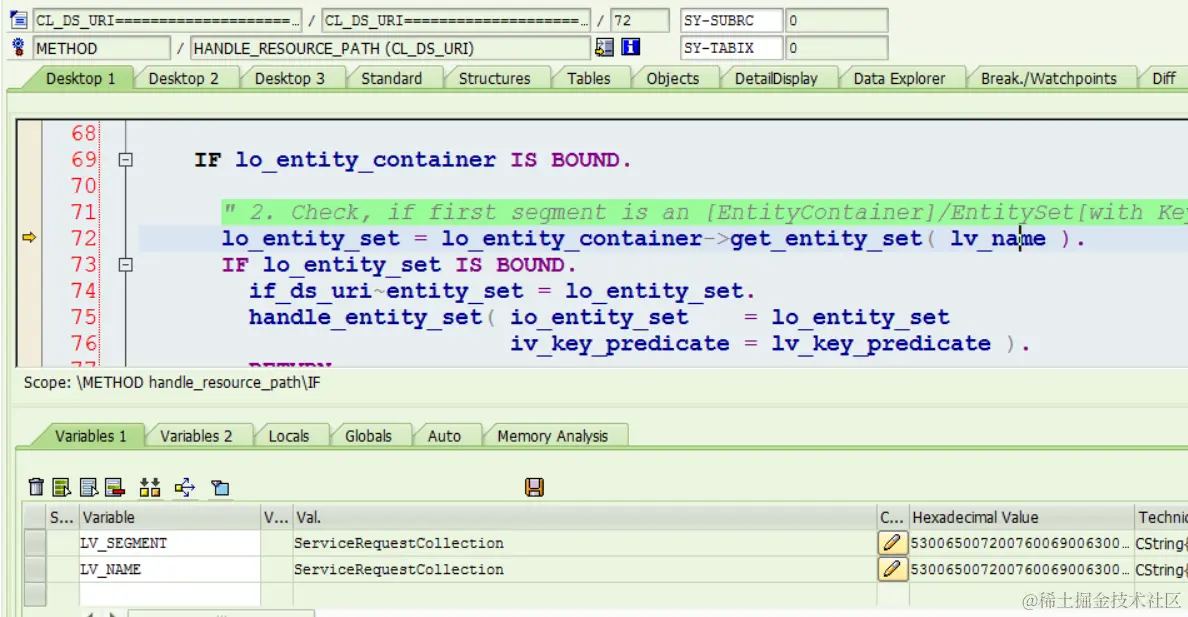
Task: Click the second CL_DS_URI include field
Action: pyautogui.click(x=456, y=20)
